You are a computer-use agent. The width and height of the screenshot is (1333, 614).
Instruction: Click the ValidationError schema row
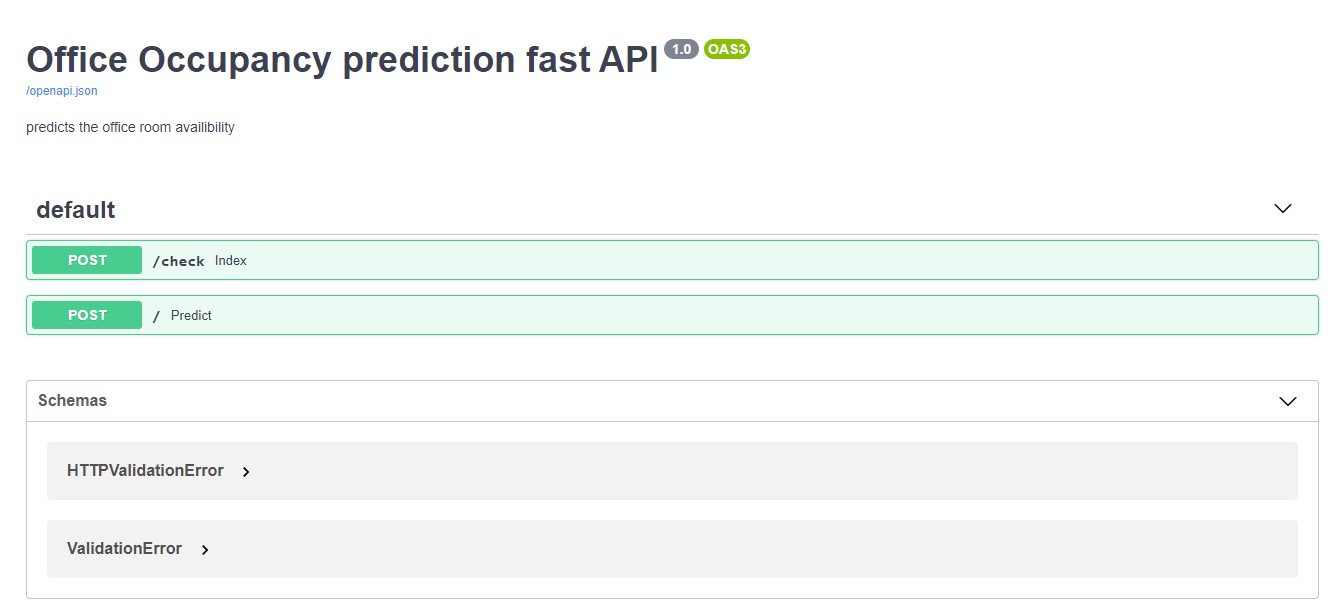124,548
